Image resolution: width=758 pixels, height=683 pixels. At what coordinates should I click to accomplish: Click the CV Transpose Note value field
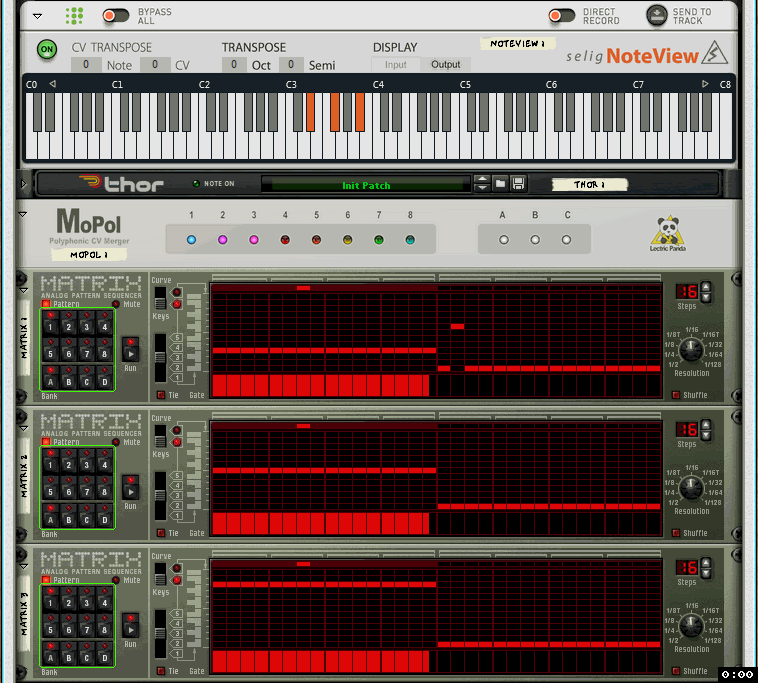[x=86, y=65]
